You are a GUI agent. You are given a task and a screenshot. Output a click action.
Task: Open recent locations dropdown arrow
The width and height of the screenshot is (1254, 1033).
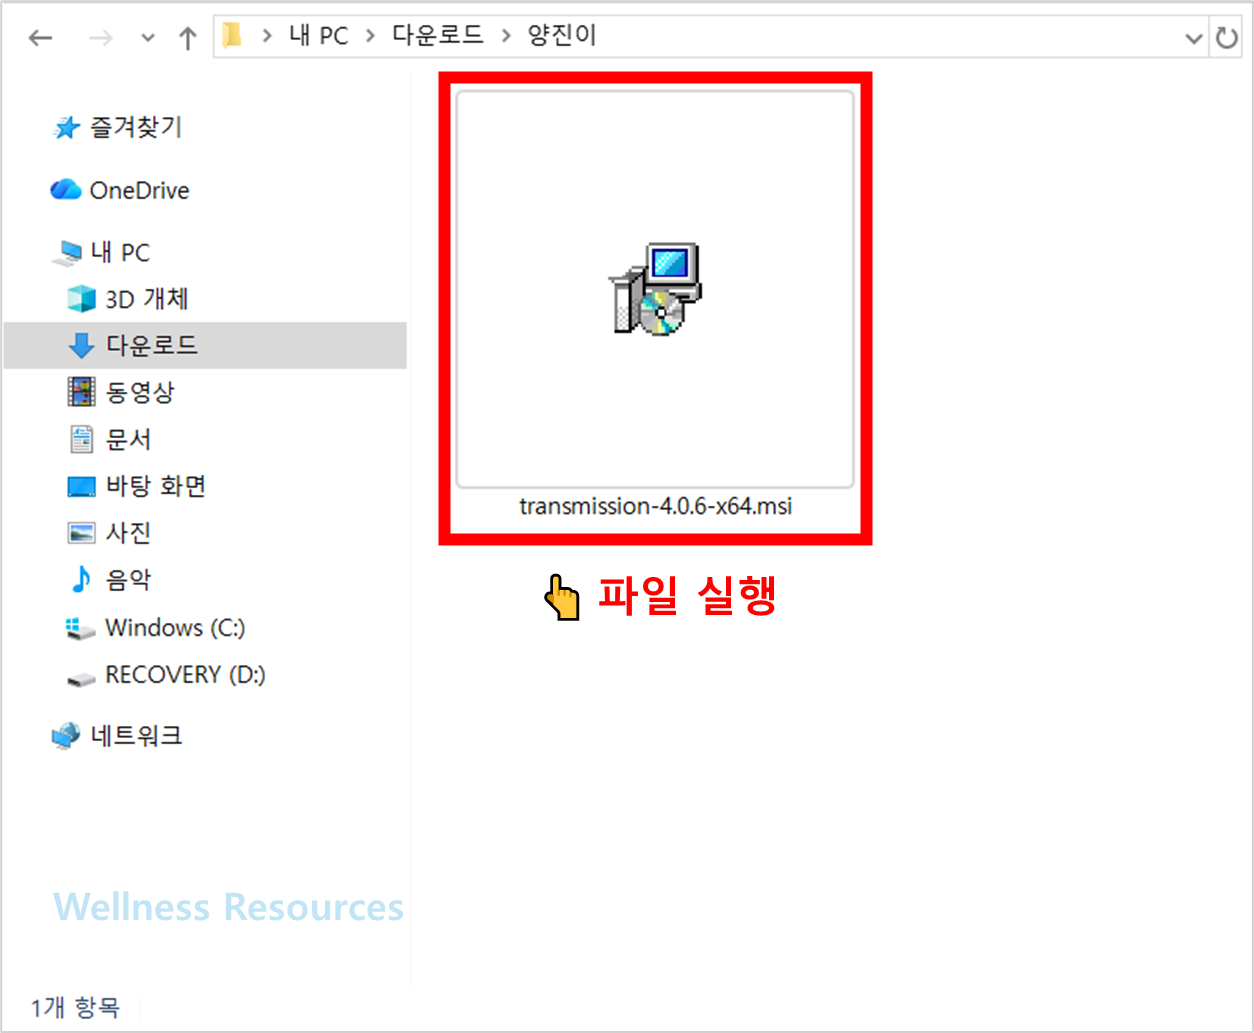click(148, 39)
